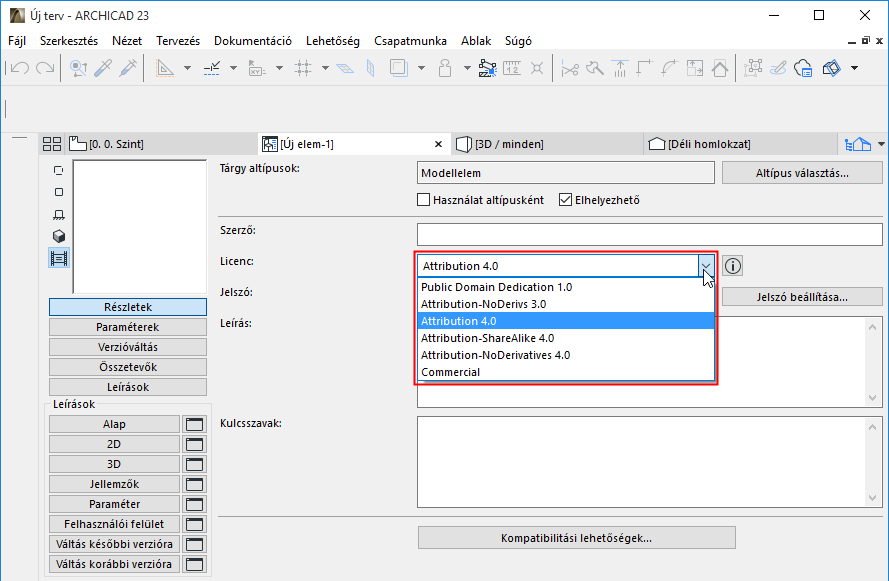Screen dimensions: 889x581
Task: Expand the guide lines dropdown arrow
Action: coord(187,68)
